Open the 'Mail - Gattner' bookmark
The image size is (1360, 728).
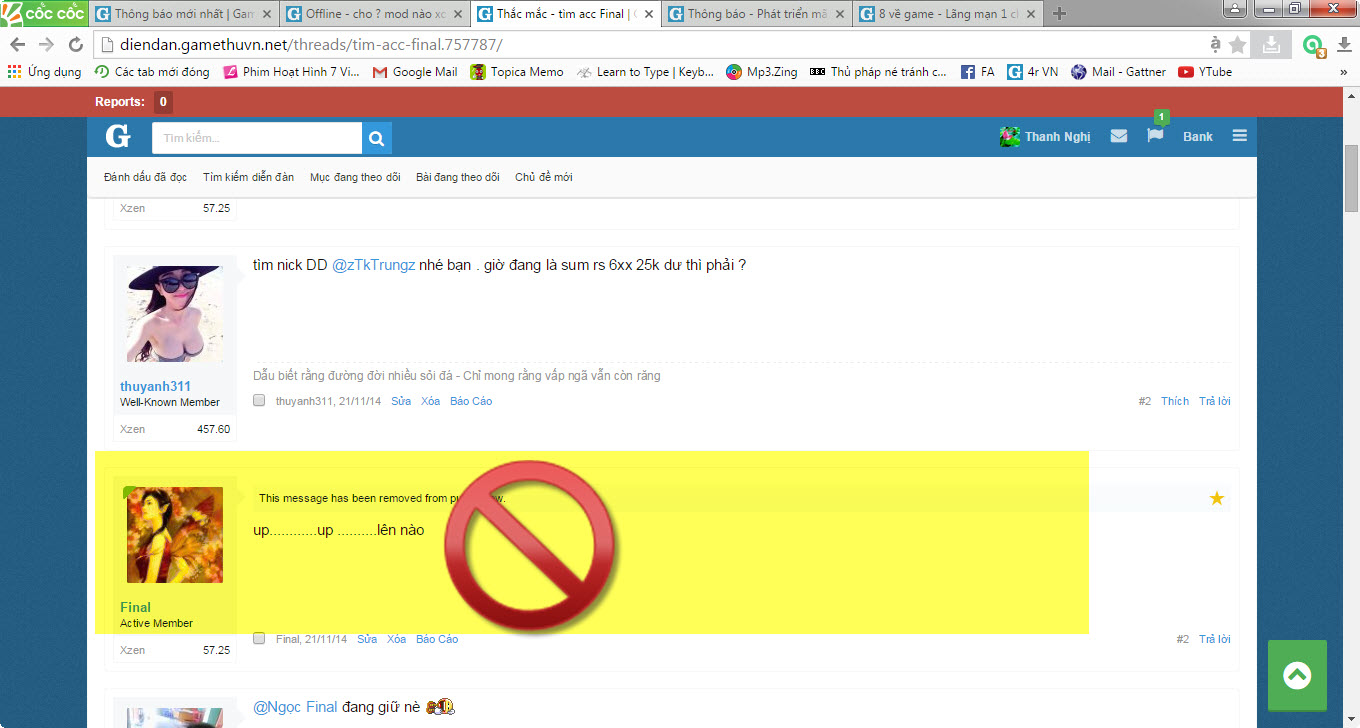(x=1118, y=72)
